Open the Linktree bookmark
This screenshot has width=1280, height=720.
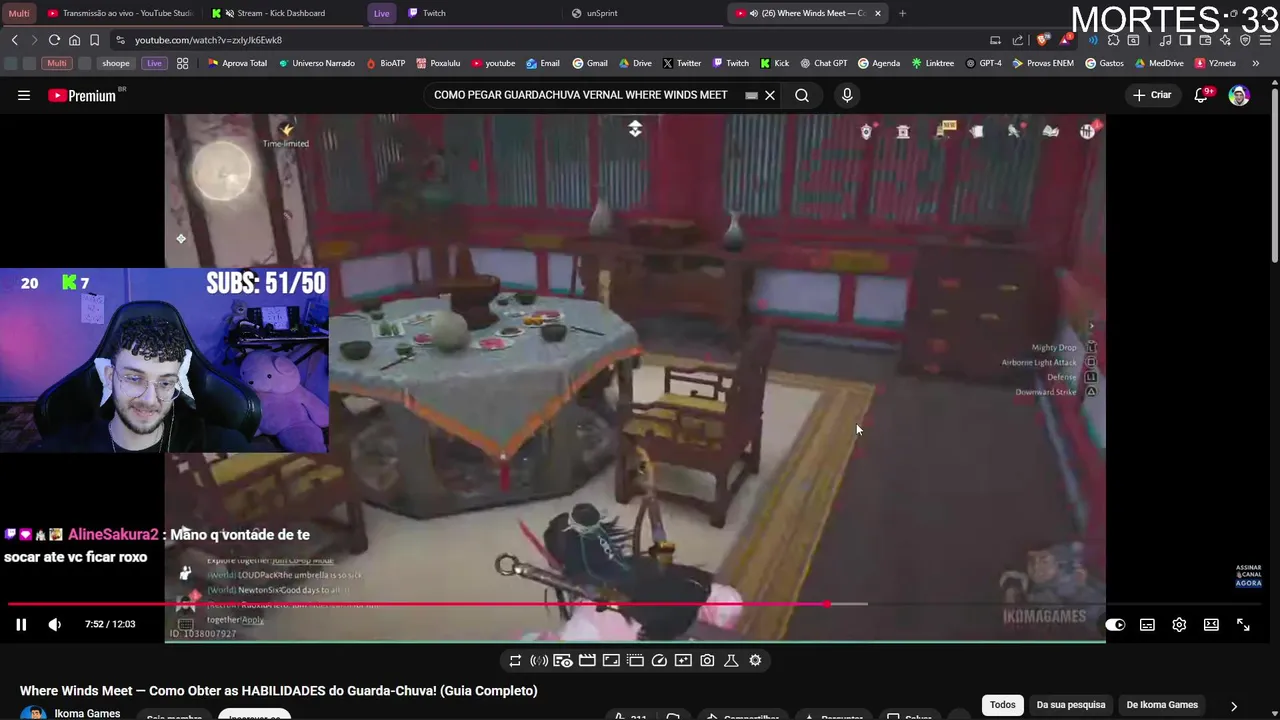[932, 63]
